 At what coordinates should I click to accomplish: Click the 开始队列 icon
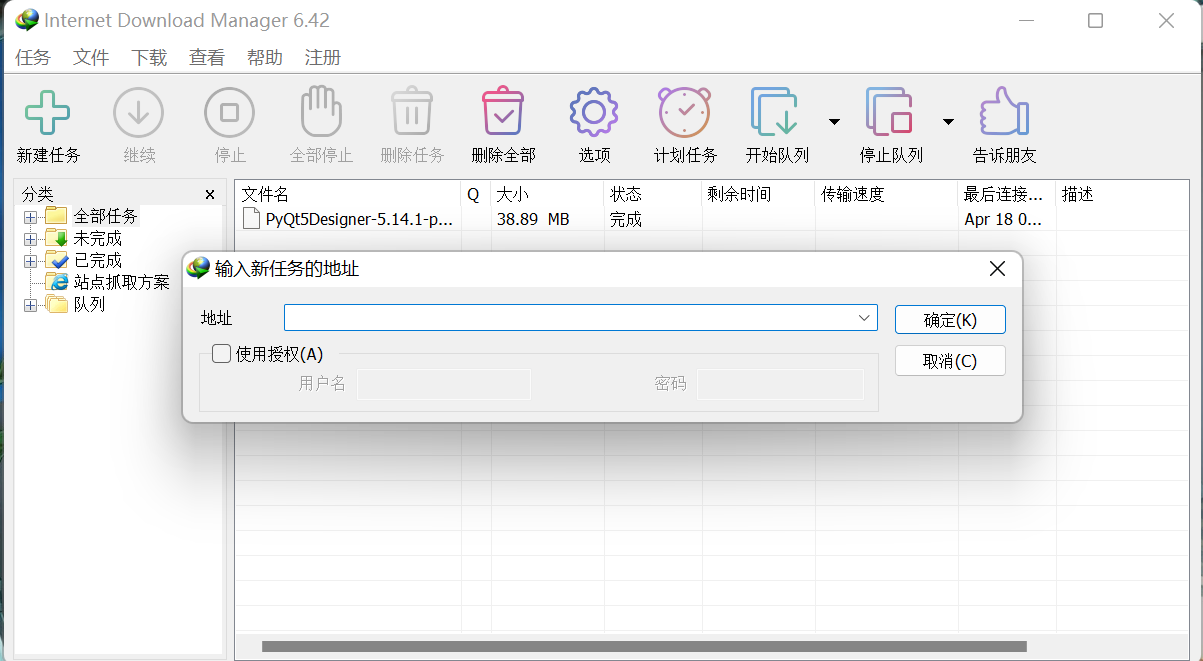[775, 112]
